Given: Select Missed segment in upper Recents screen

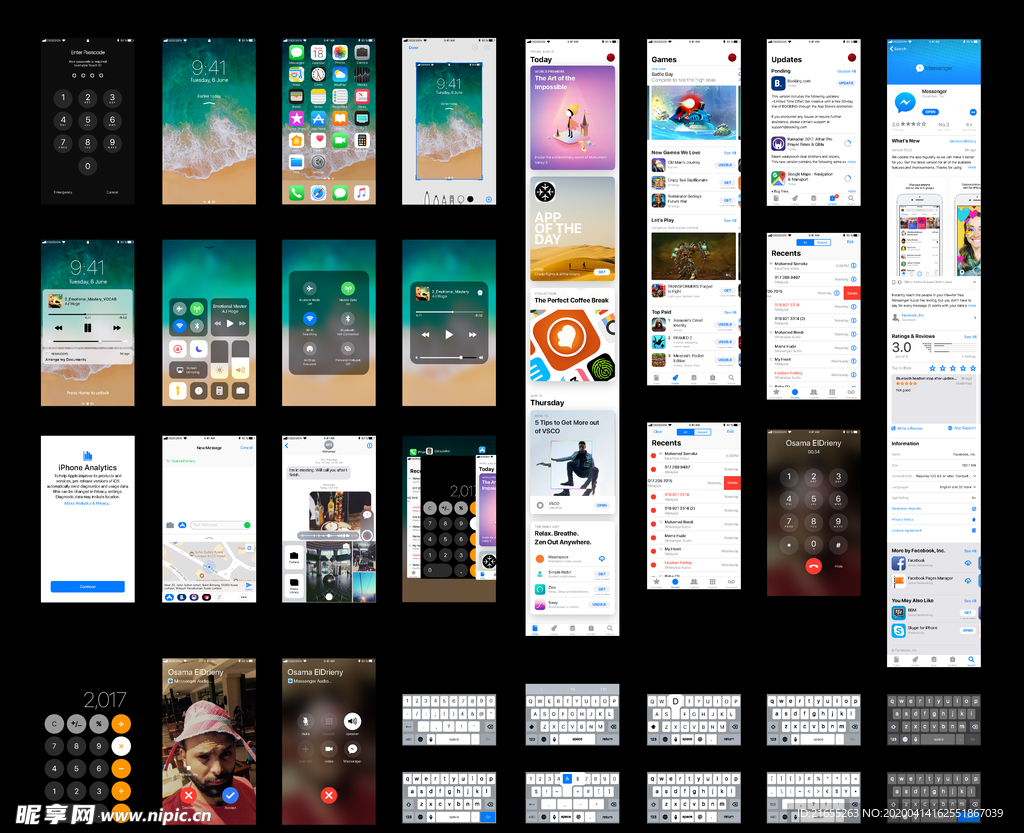Looking at the screenshot, I should (x=822, y=242).
